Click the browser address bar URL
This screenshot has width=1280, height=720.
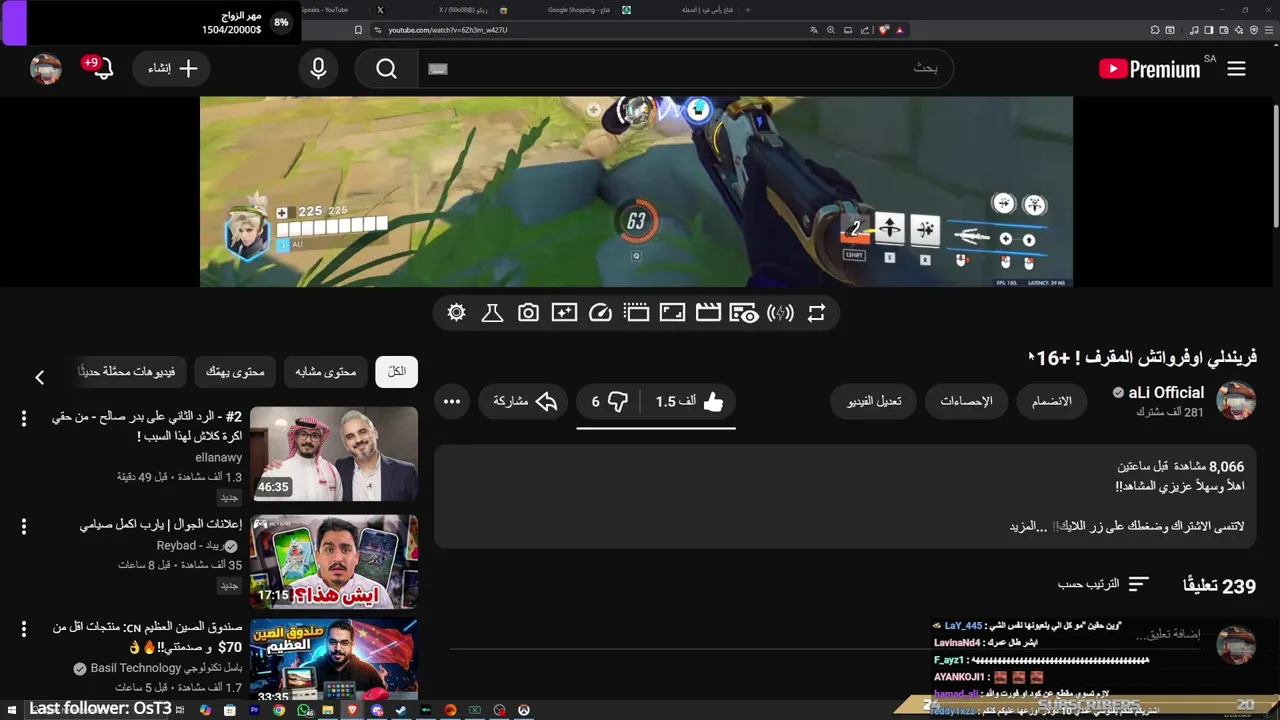click(x=447, y=30)
